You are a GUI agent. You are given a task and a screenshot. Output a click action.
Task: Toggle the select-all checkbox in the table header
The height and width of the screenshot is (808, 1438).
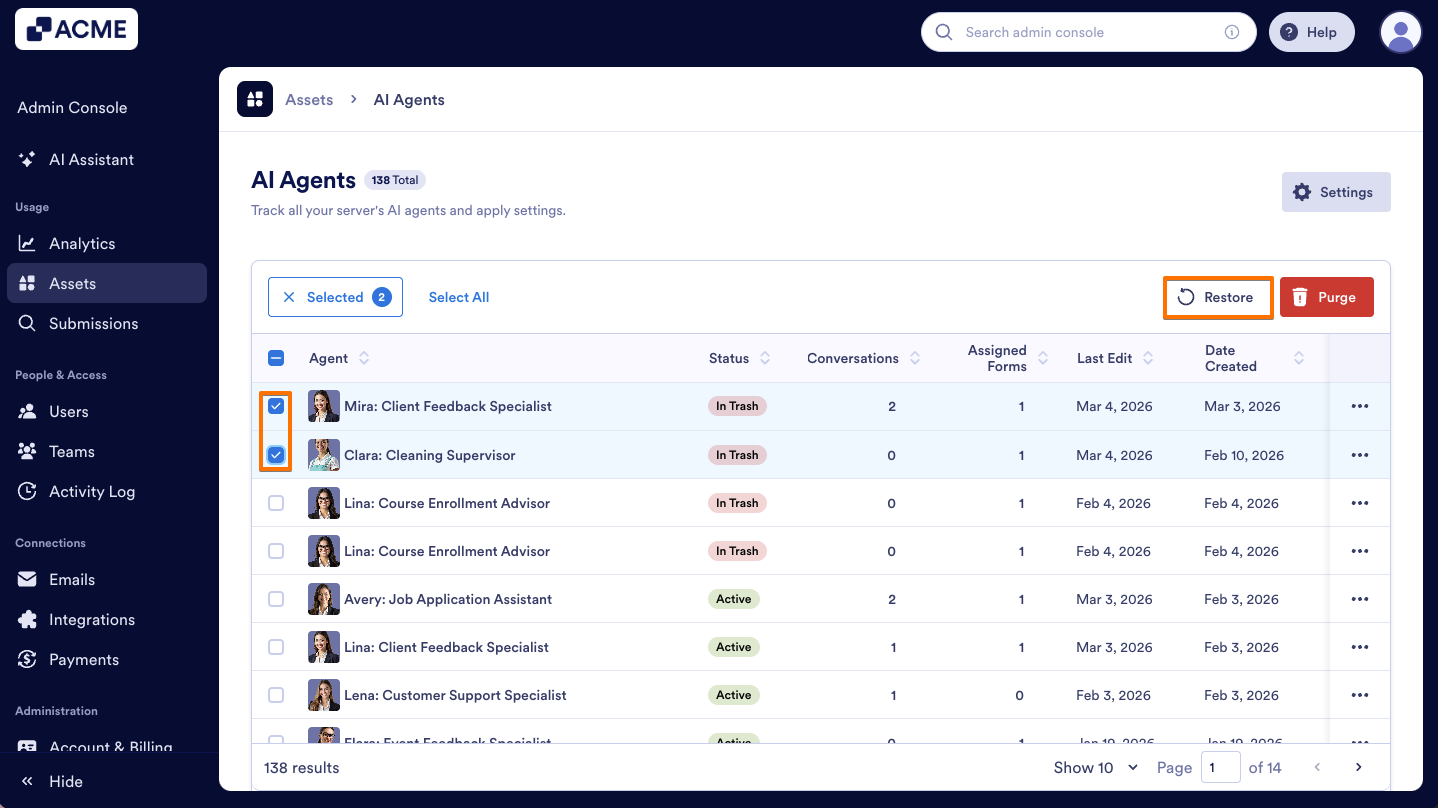[276, 357]
